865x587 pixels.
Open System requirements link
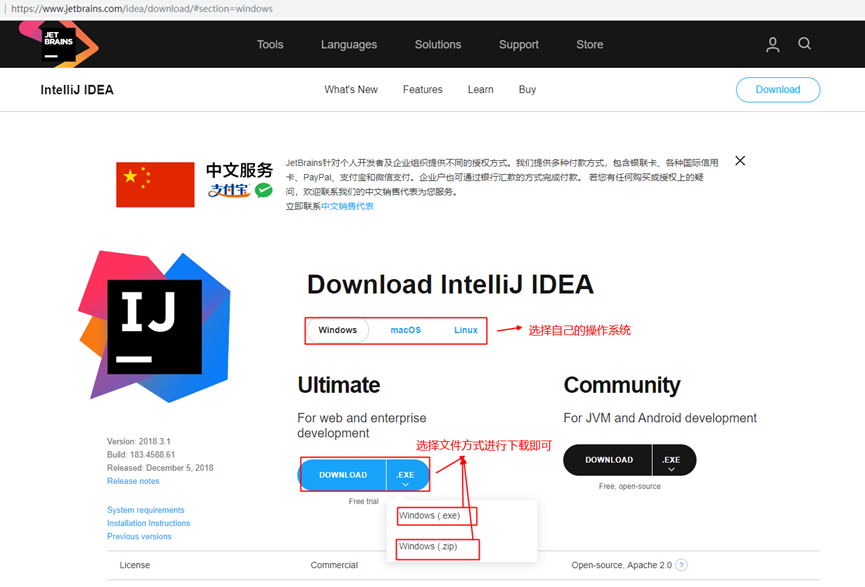(x=146, y=510)
